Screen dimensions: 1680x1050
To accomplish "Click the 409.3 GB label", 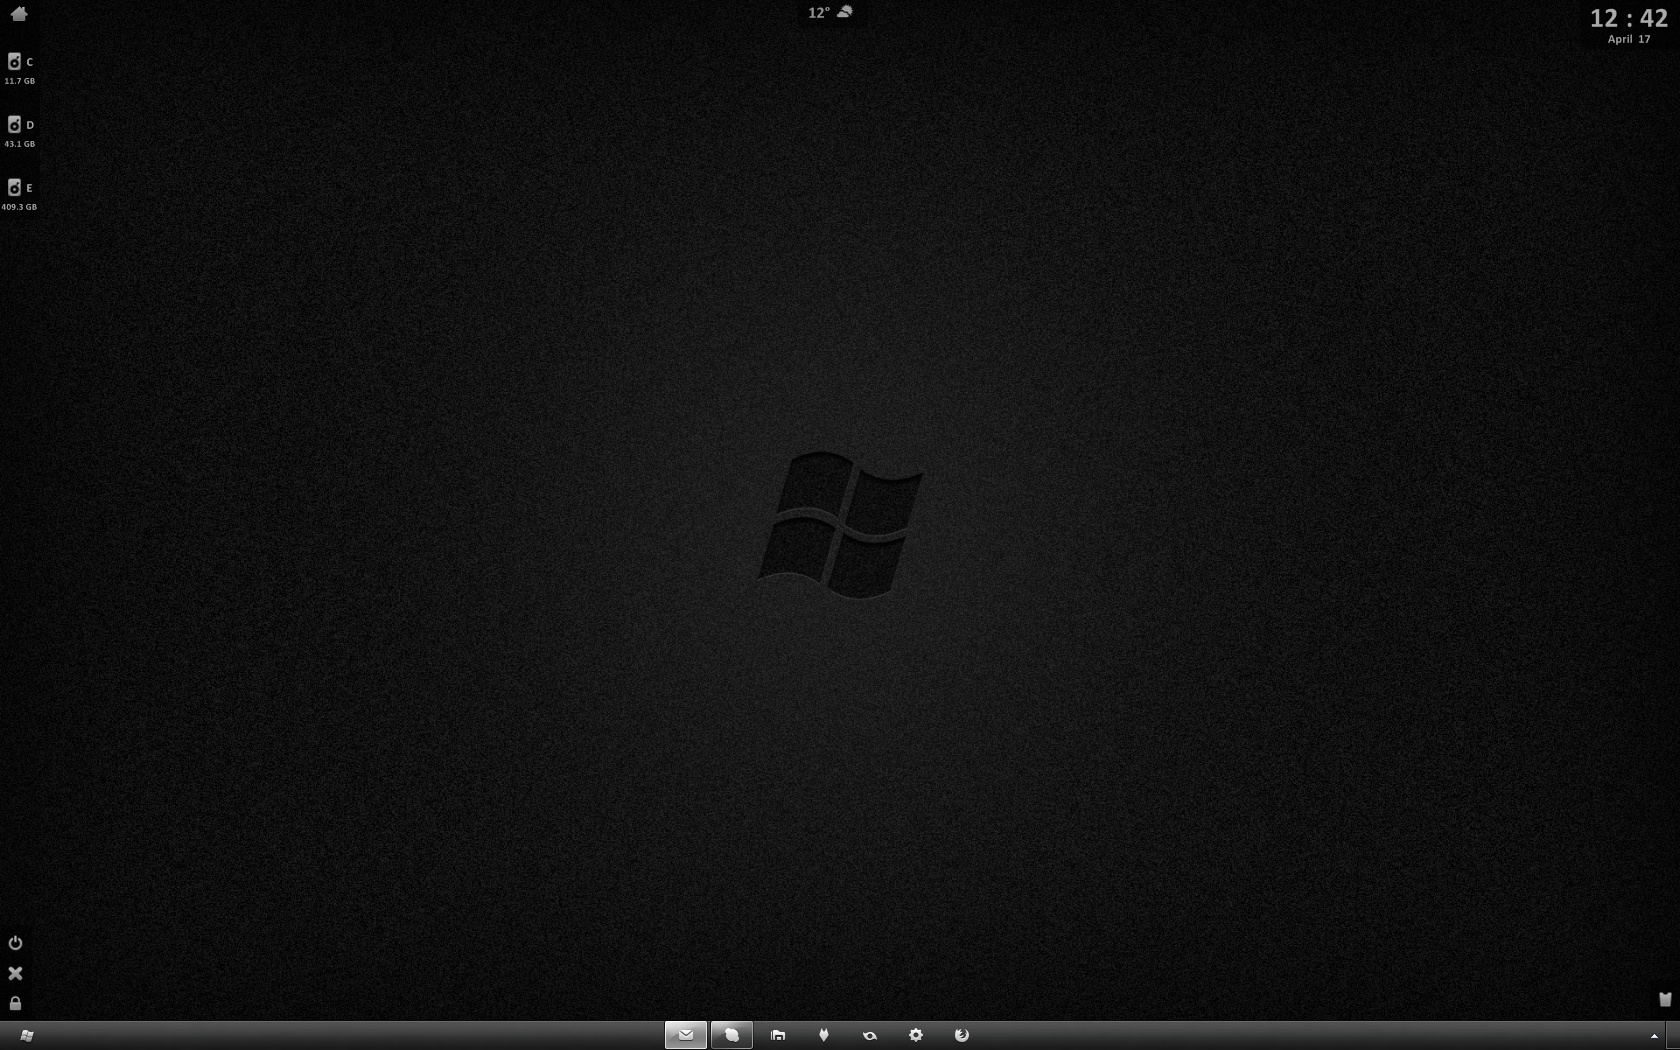I will [19, 207].
